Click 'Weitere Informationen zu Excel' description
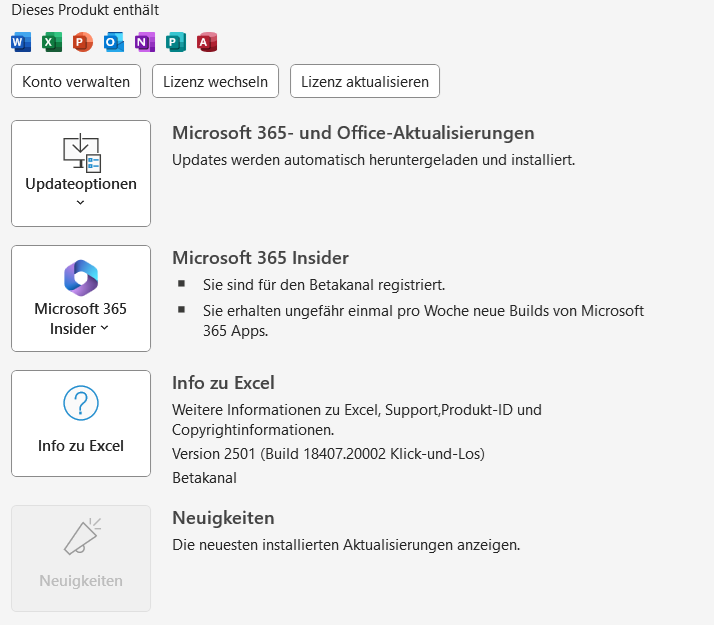Viewport: 714px width, 625px height. tap(357, 420)
